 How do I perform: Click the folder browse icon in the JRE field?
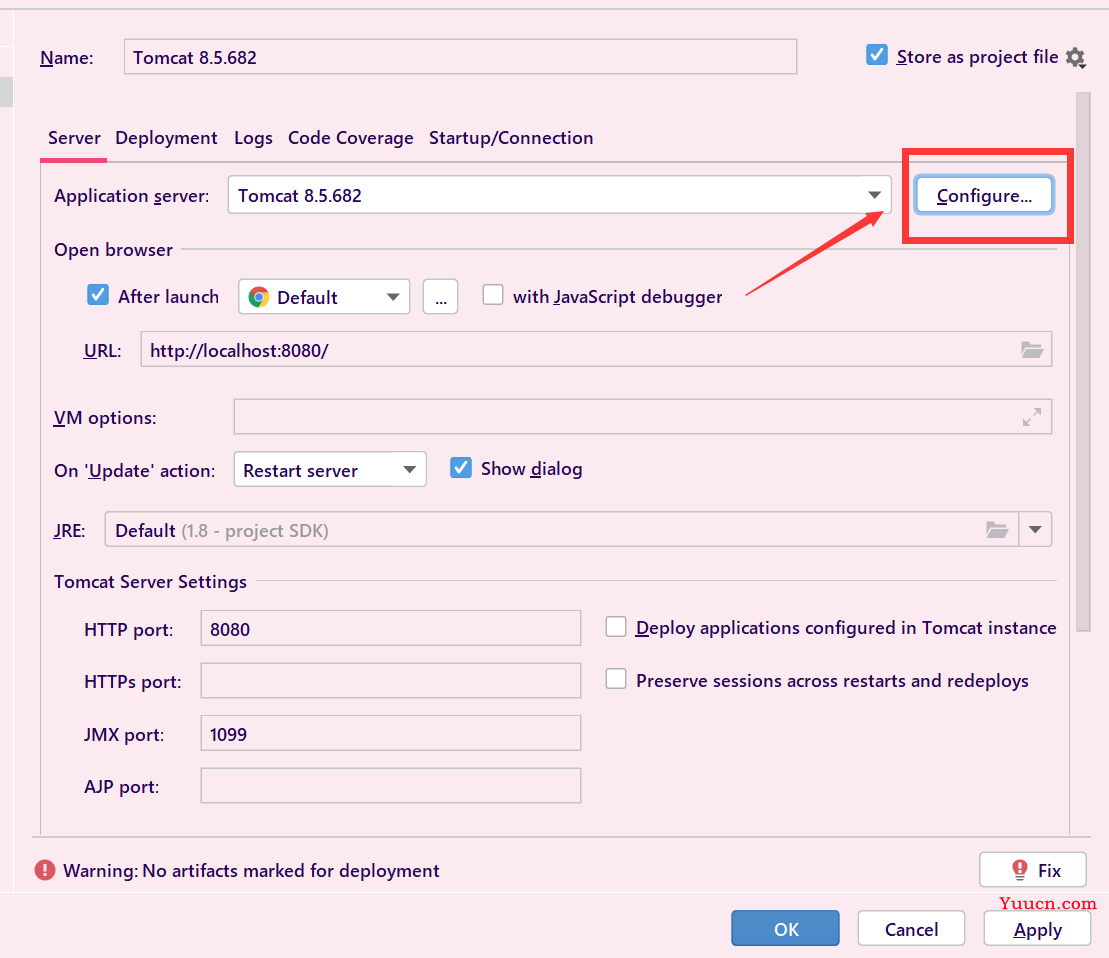click(x=997, y=530)
